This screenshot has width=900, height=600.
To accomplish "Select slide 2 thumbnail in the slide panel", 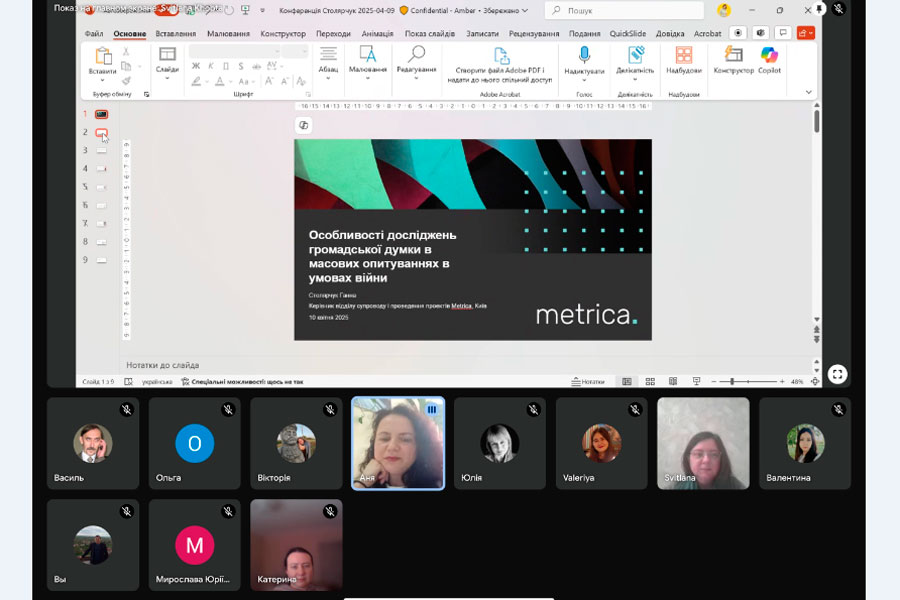I will point(101,132).
